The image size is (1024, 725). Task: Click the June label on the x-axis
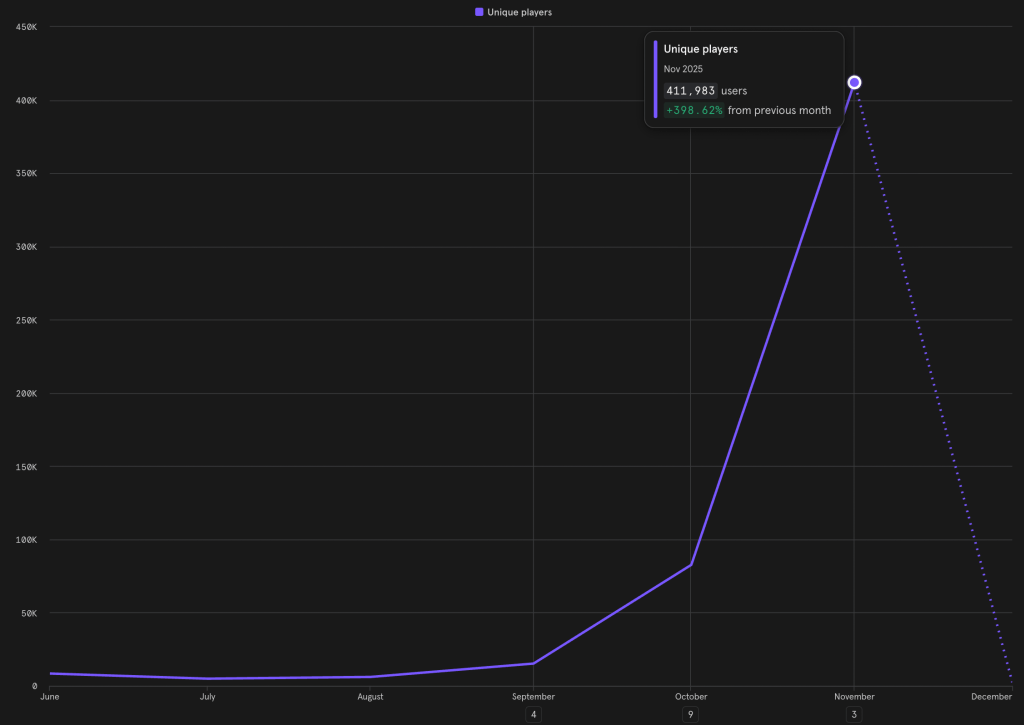[x=49, y=696]
